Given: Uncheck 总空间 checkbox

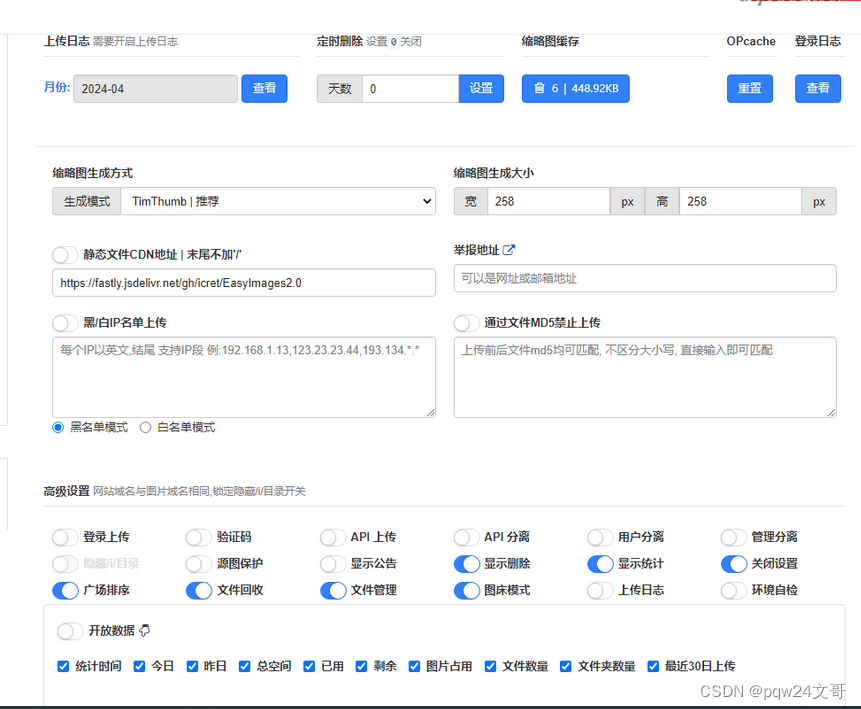Looking at the screenshot, I should coord(244,666).
